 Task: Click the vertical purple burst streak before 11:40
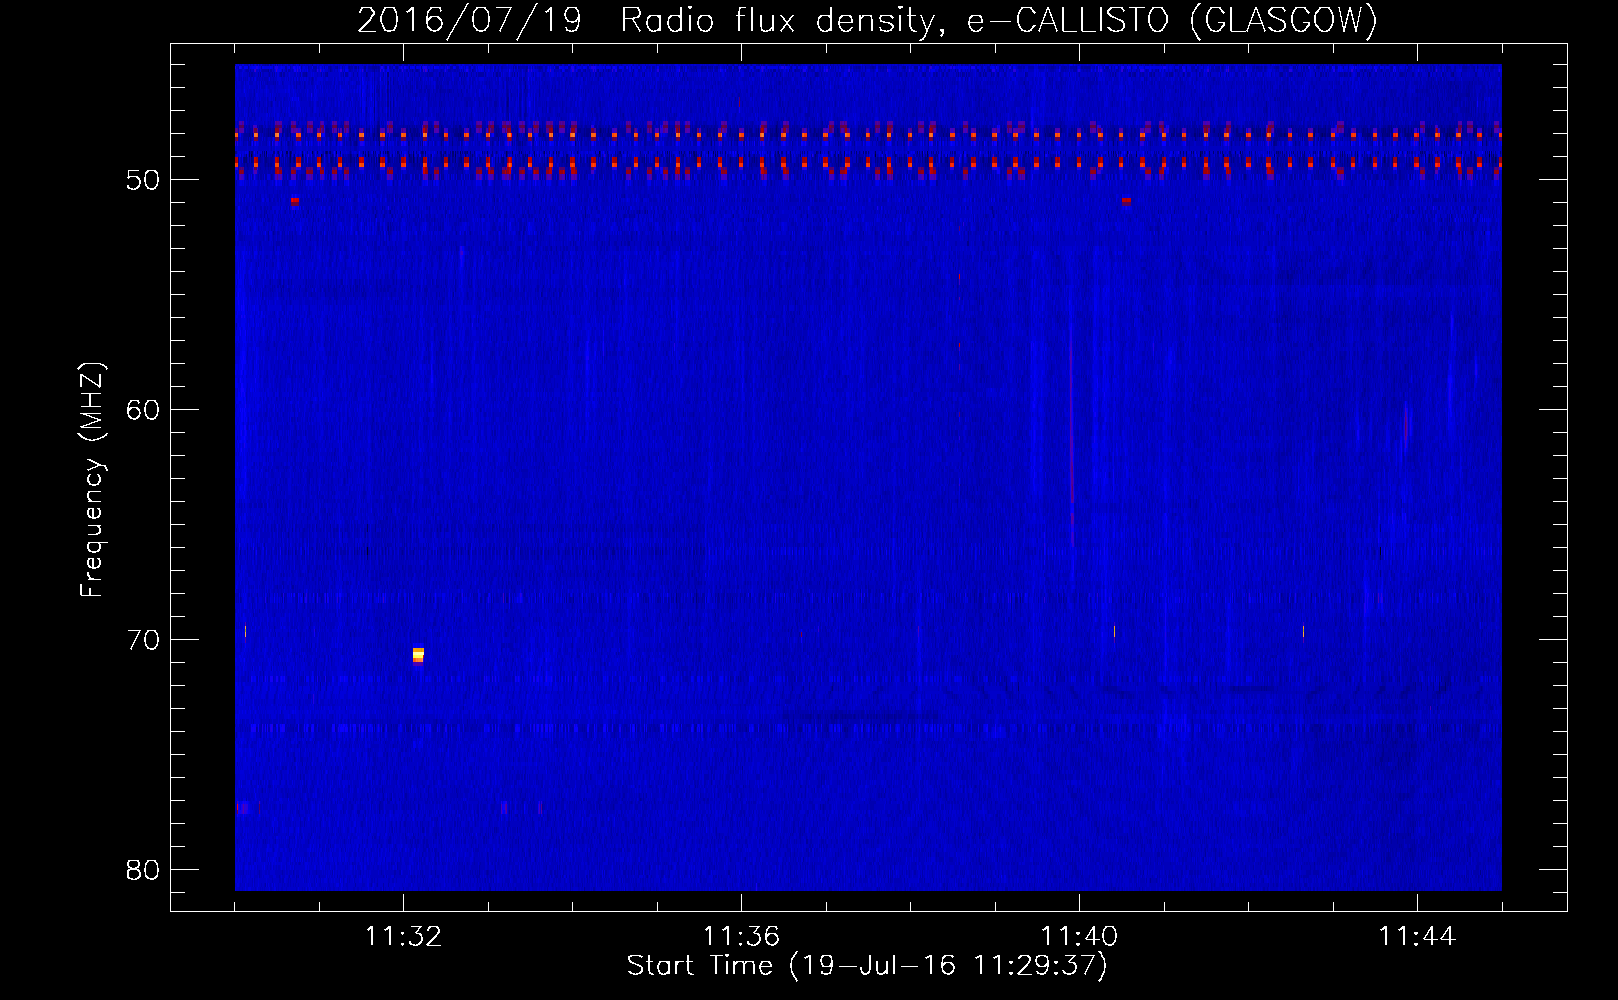click(x=1071, y=435)
